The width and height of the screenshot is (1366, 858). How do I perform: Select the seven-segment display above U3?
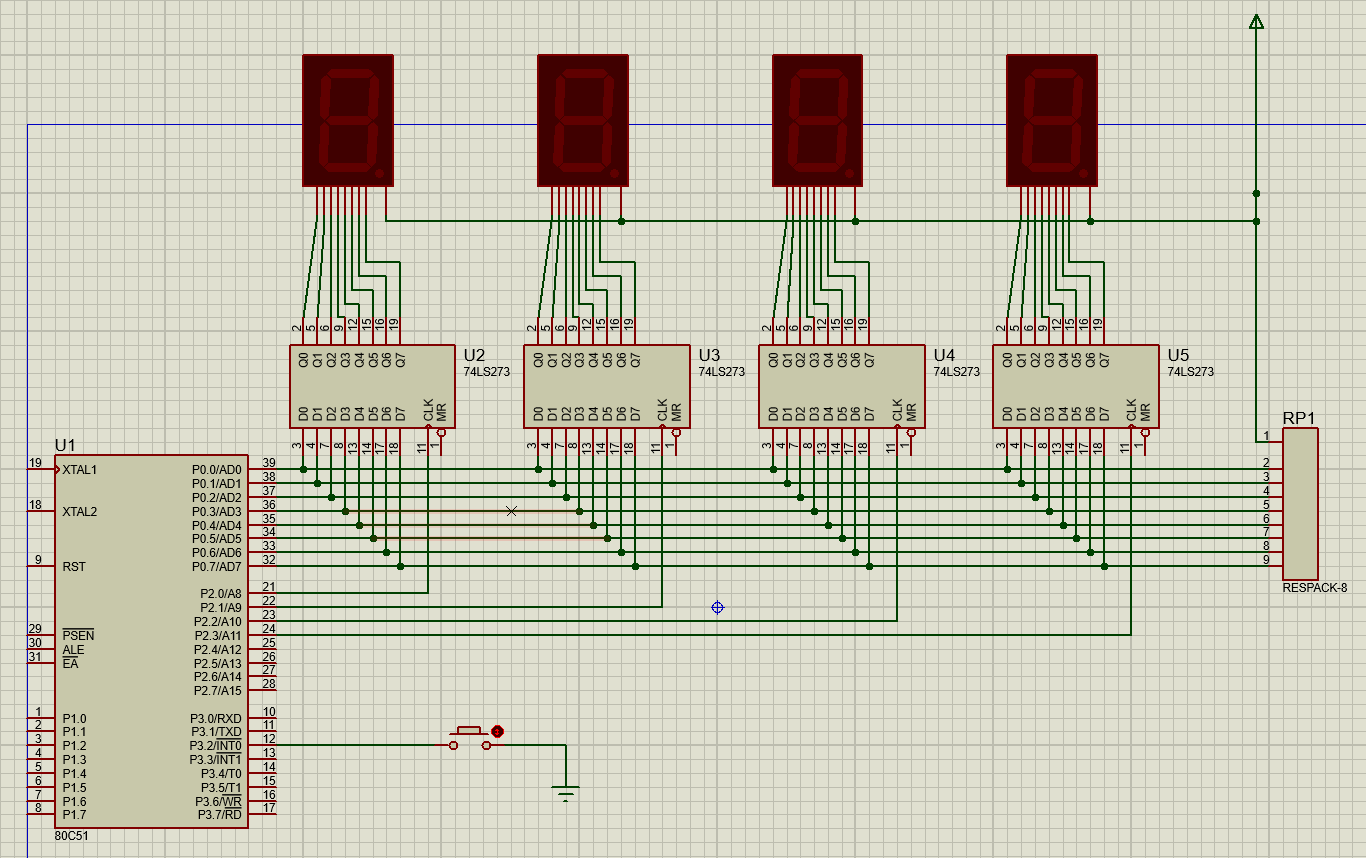(583, 120)
